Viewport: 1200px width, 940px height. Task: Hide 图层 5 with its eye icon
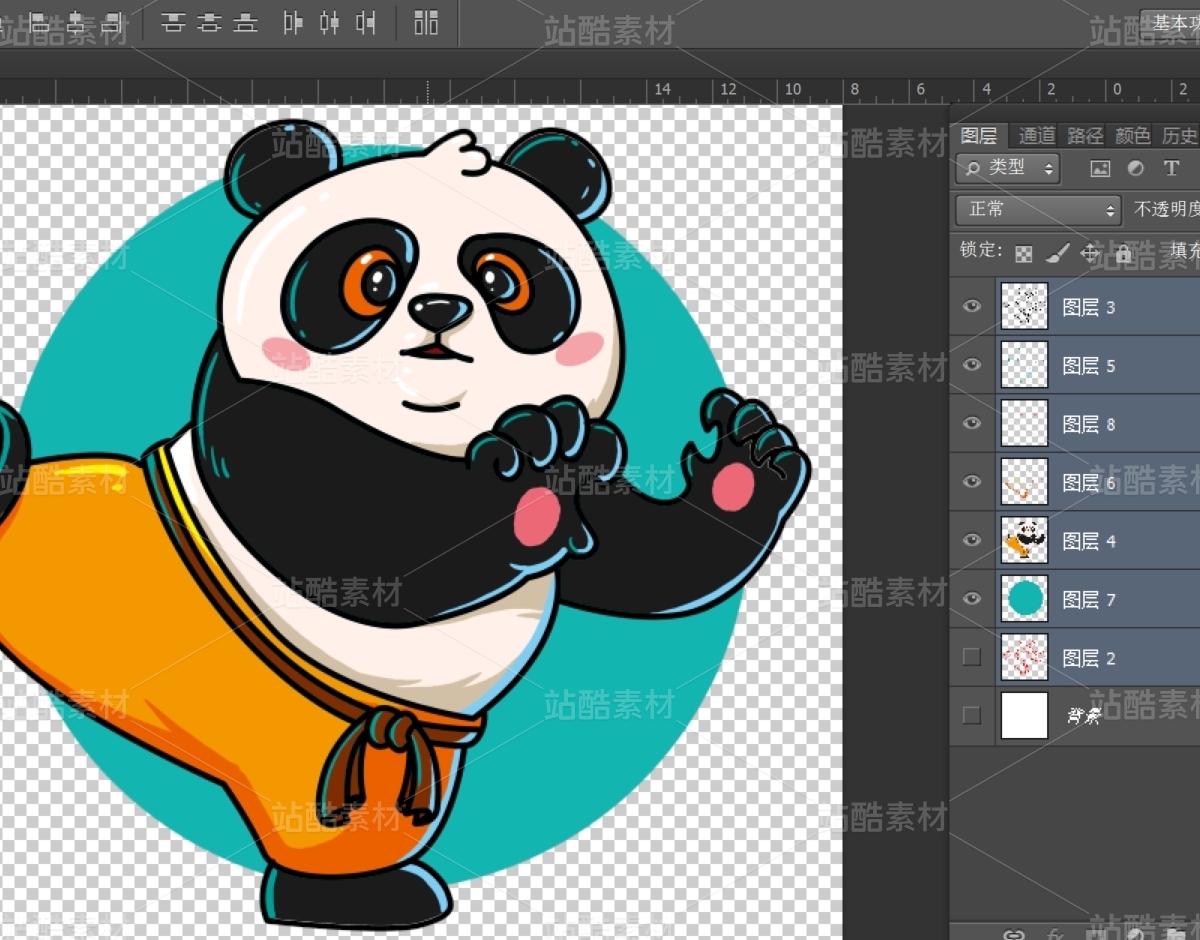[972, 365]
